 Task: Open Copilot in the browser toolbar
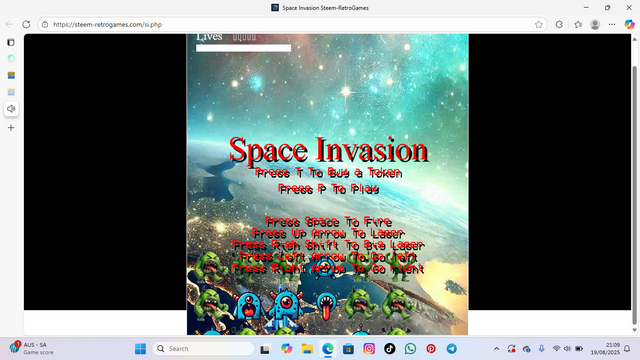[629, 24]
